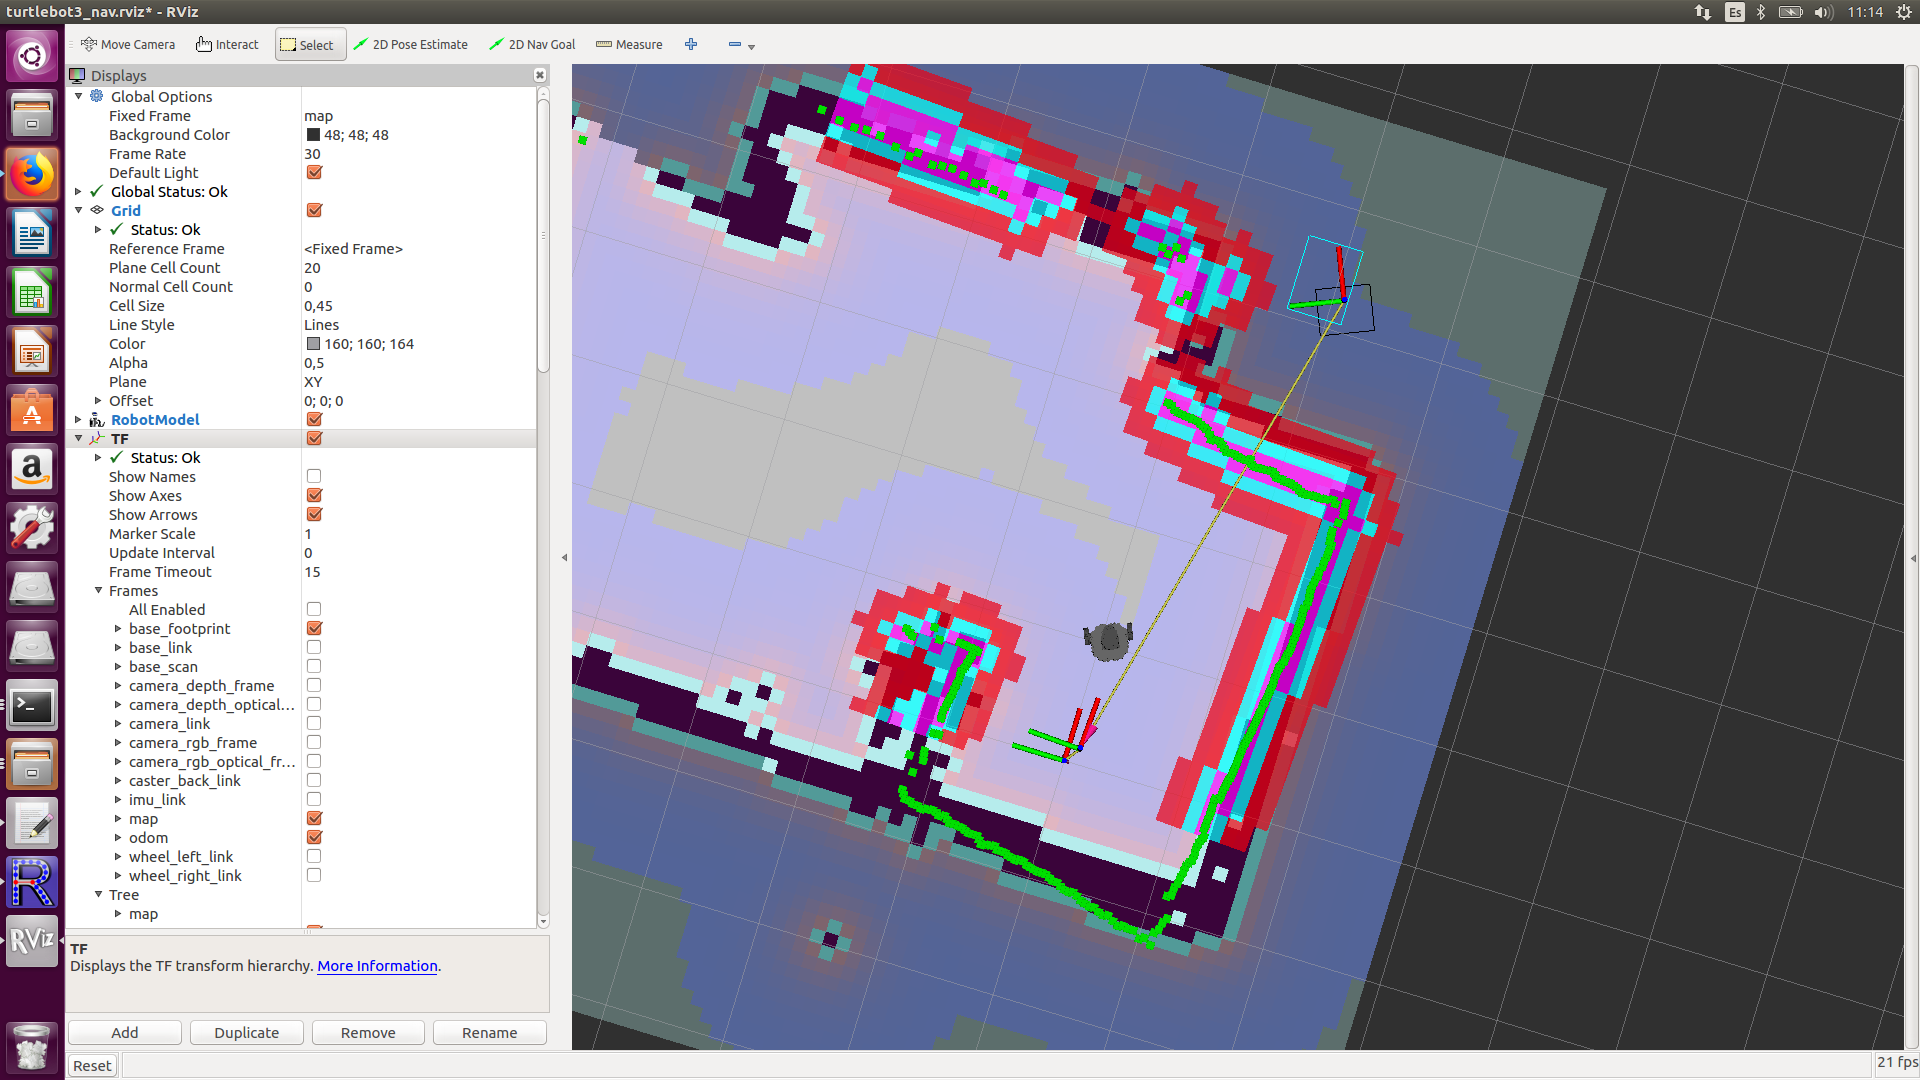Viewport: 1920px width, 1080px height.
Task: Click the Background Color swatch
Action: pos(313,135)
